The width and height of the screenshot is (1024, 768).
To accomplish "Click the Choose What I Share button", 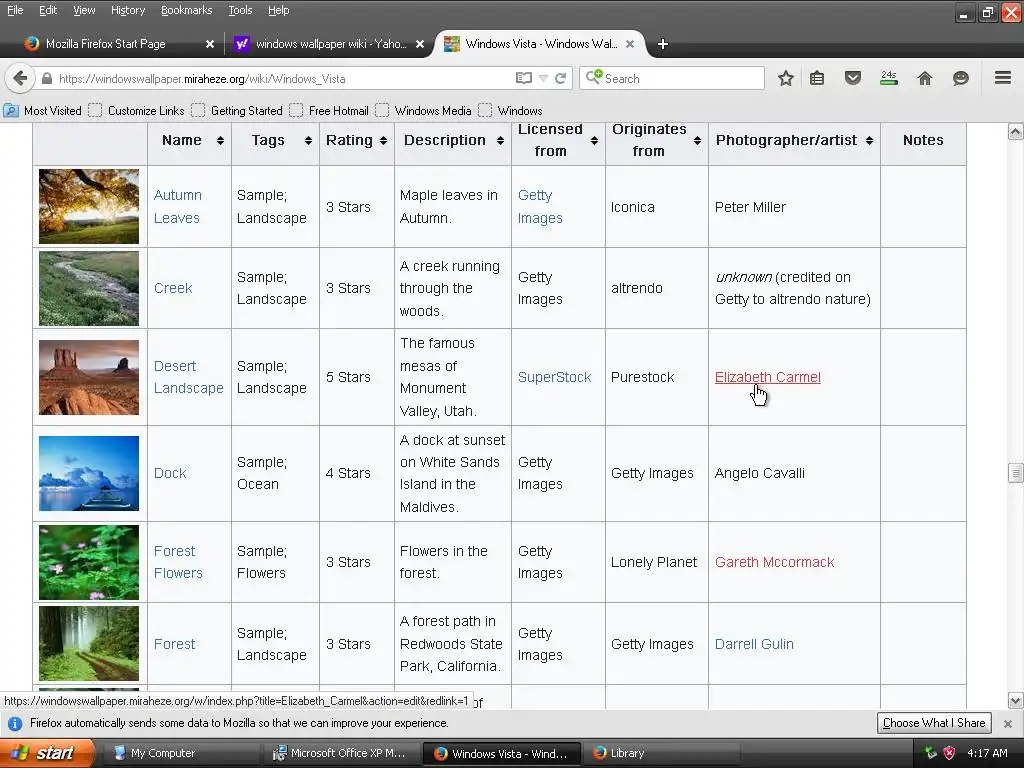I will pyautogui.click(x=934, y=723).
